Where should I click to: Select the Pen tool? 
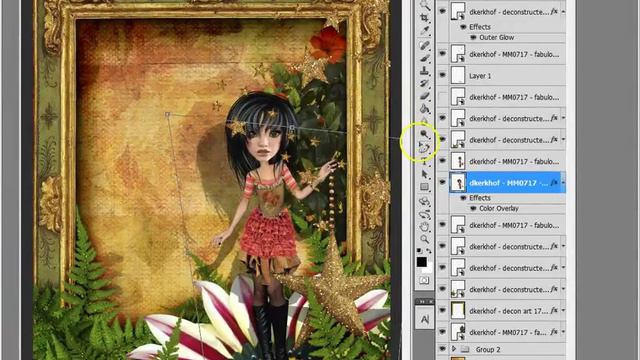(424, 148)
